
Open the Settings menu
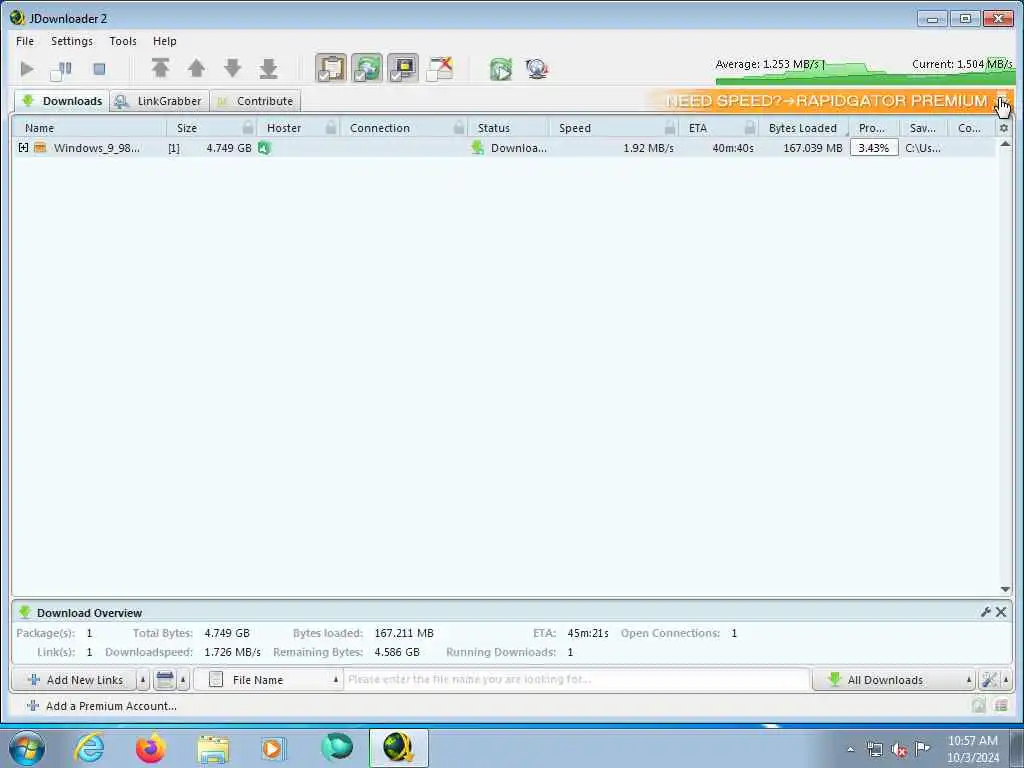72,40
